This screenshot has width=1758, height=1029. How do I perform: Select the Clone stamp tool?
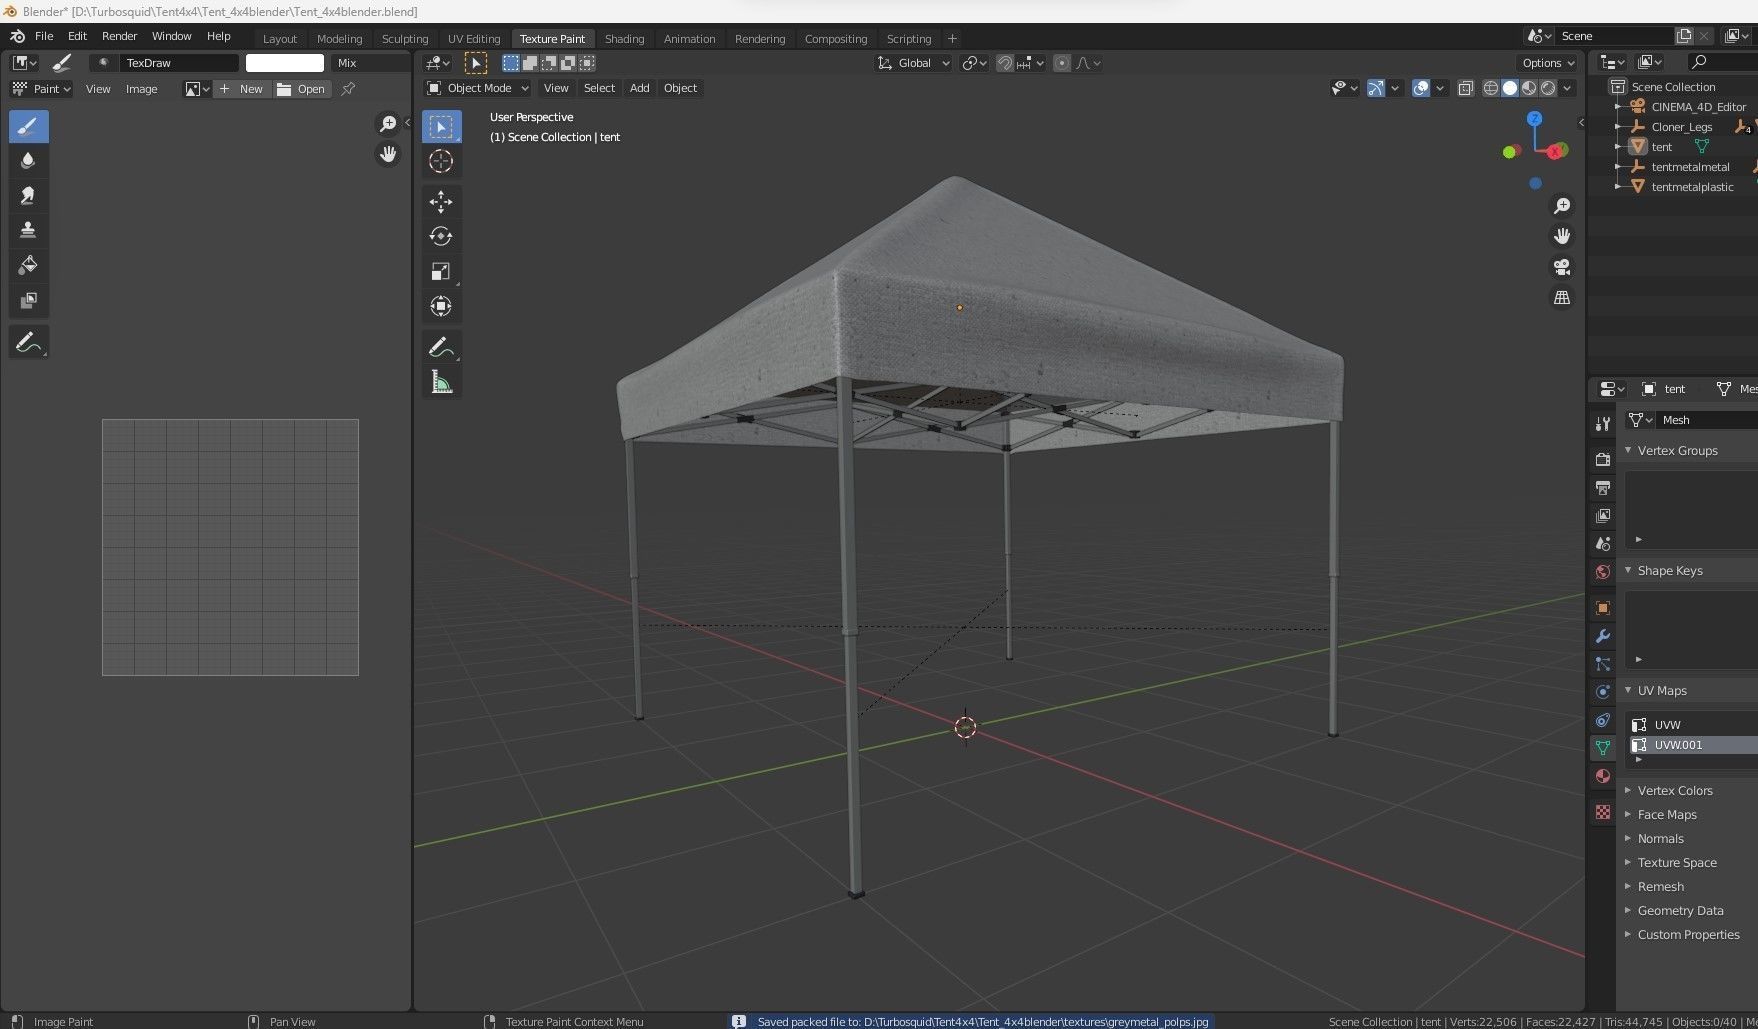(28, 231)
